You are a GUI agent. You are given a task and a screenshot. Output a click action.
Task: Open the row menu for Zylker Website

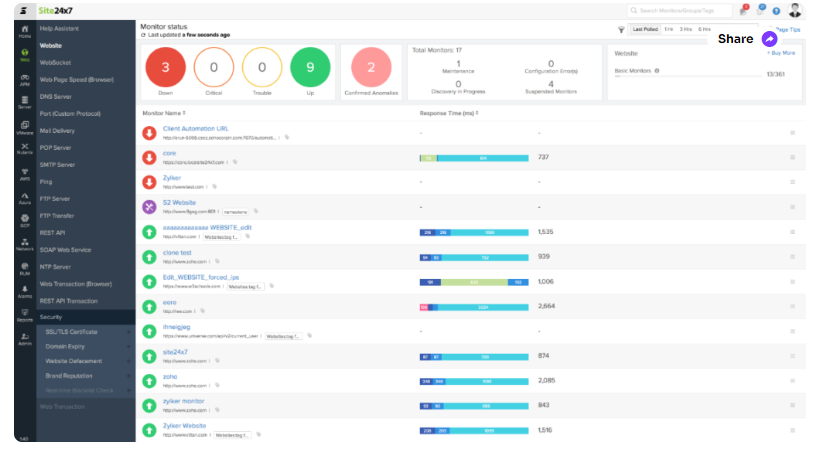792,430
